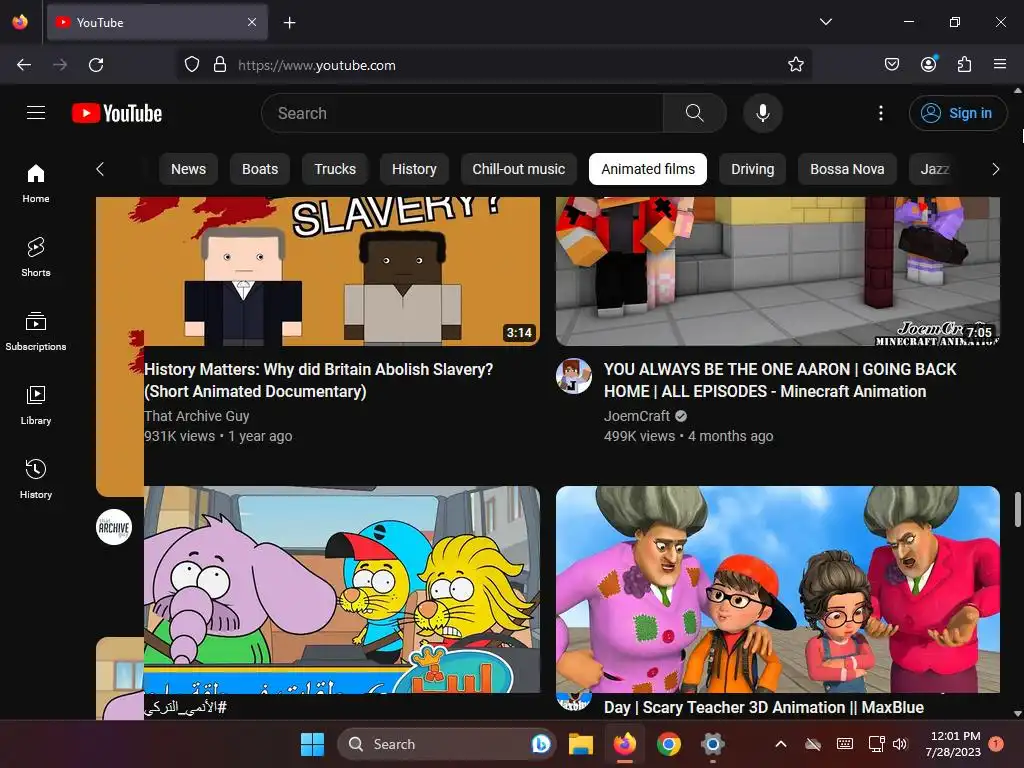Open JoemCraft channel avatar
Screen dimensions: 1024x768
tap(573, 376)
